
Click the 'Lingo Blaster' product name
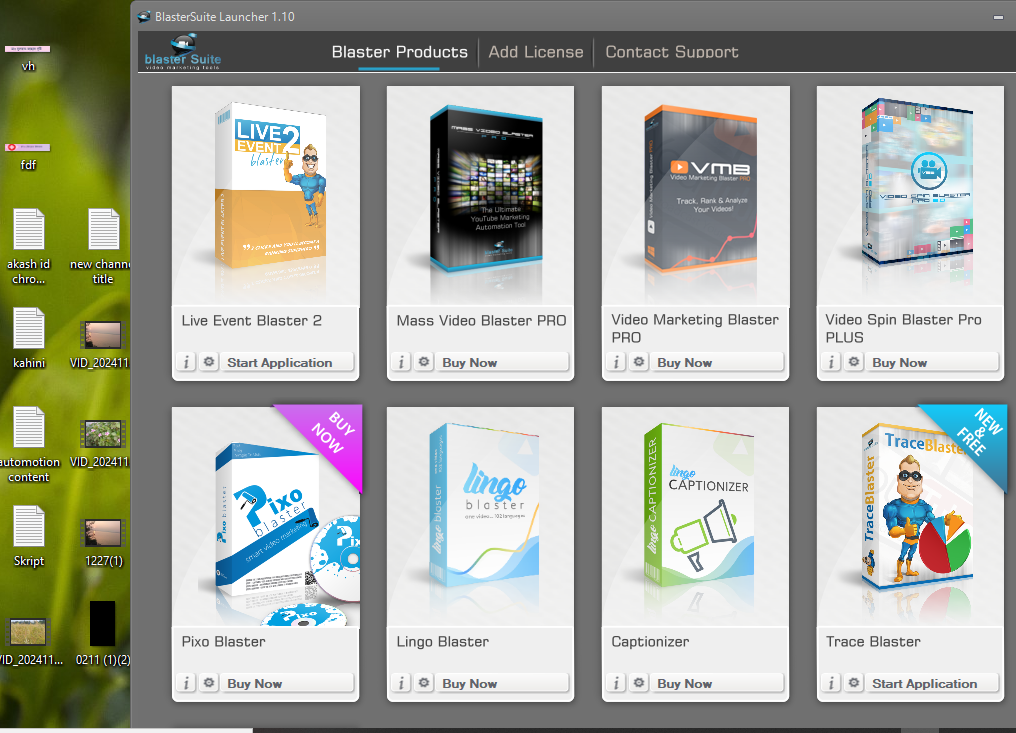pyautogui.click(x=443, y=642)
